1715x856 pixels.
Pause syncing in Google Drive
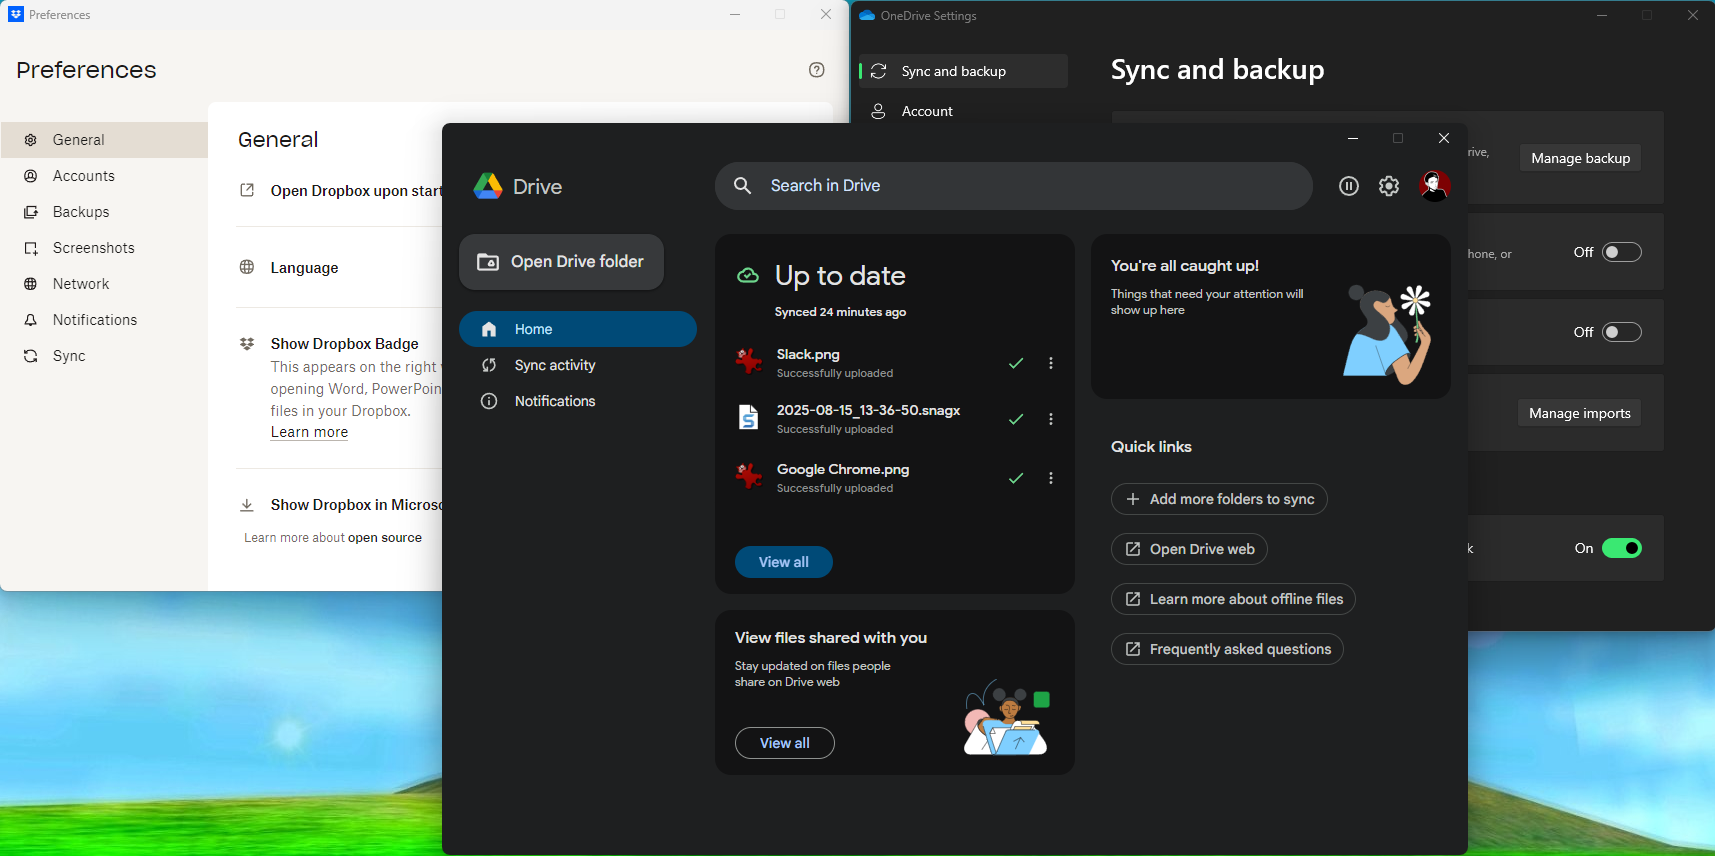click(1348, 186)
